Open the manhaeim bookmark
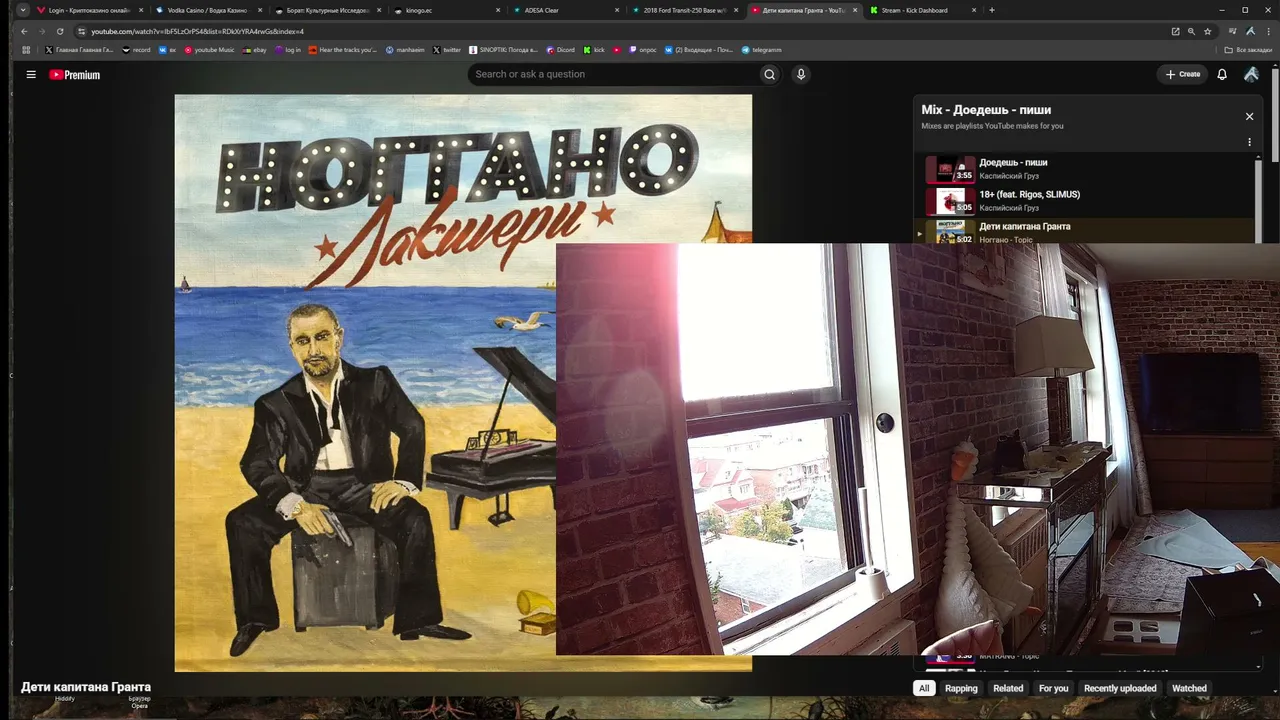1280x720 pixels. (405, 50)
